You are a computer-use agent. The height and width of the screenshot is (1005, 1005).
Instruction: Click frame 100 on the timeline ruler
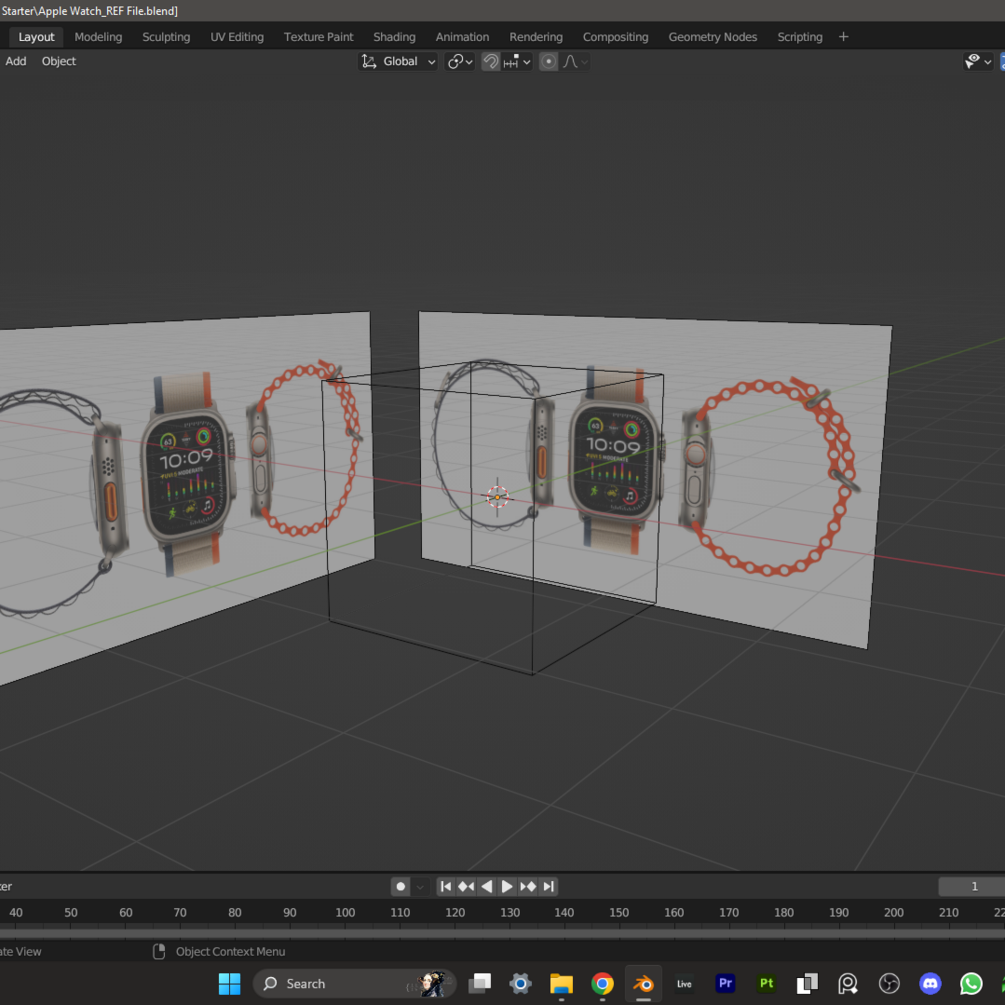click(x=345, y=912)
